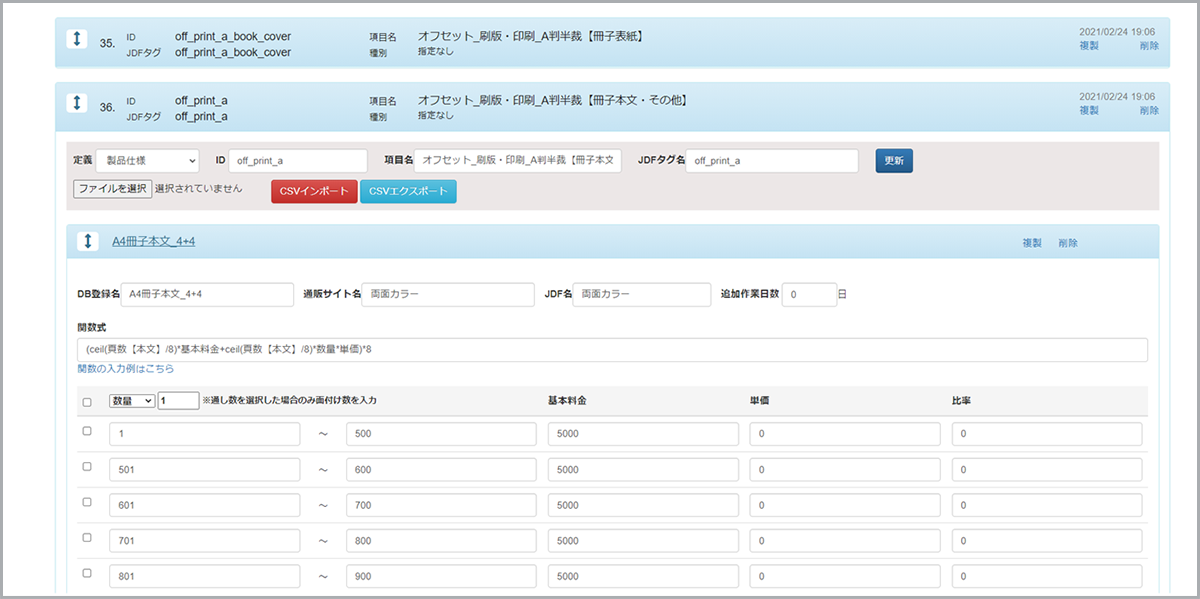Viewport: 1200px width, 599px height.
Task: Click the reorder arrow icon beside A4冊子本文_4+4
Action: click(89, 241)
